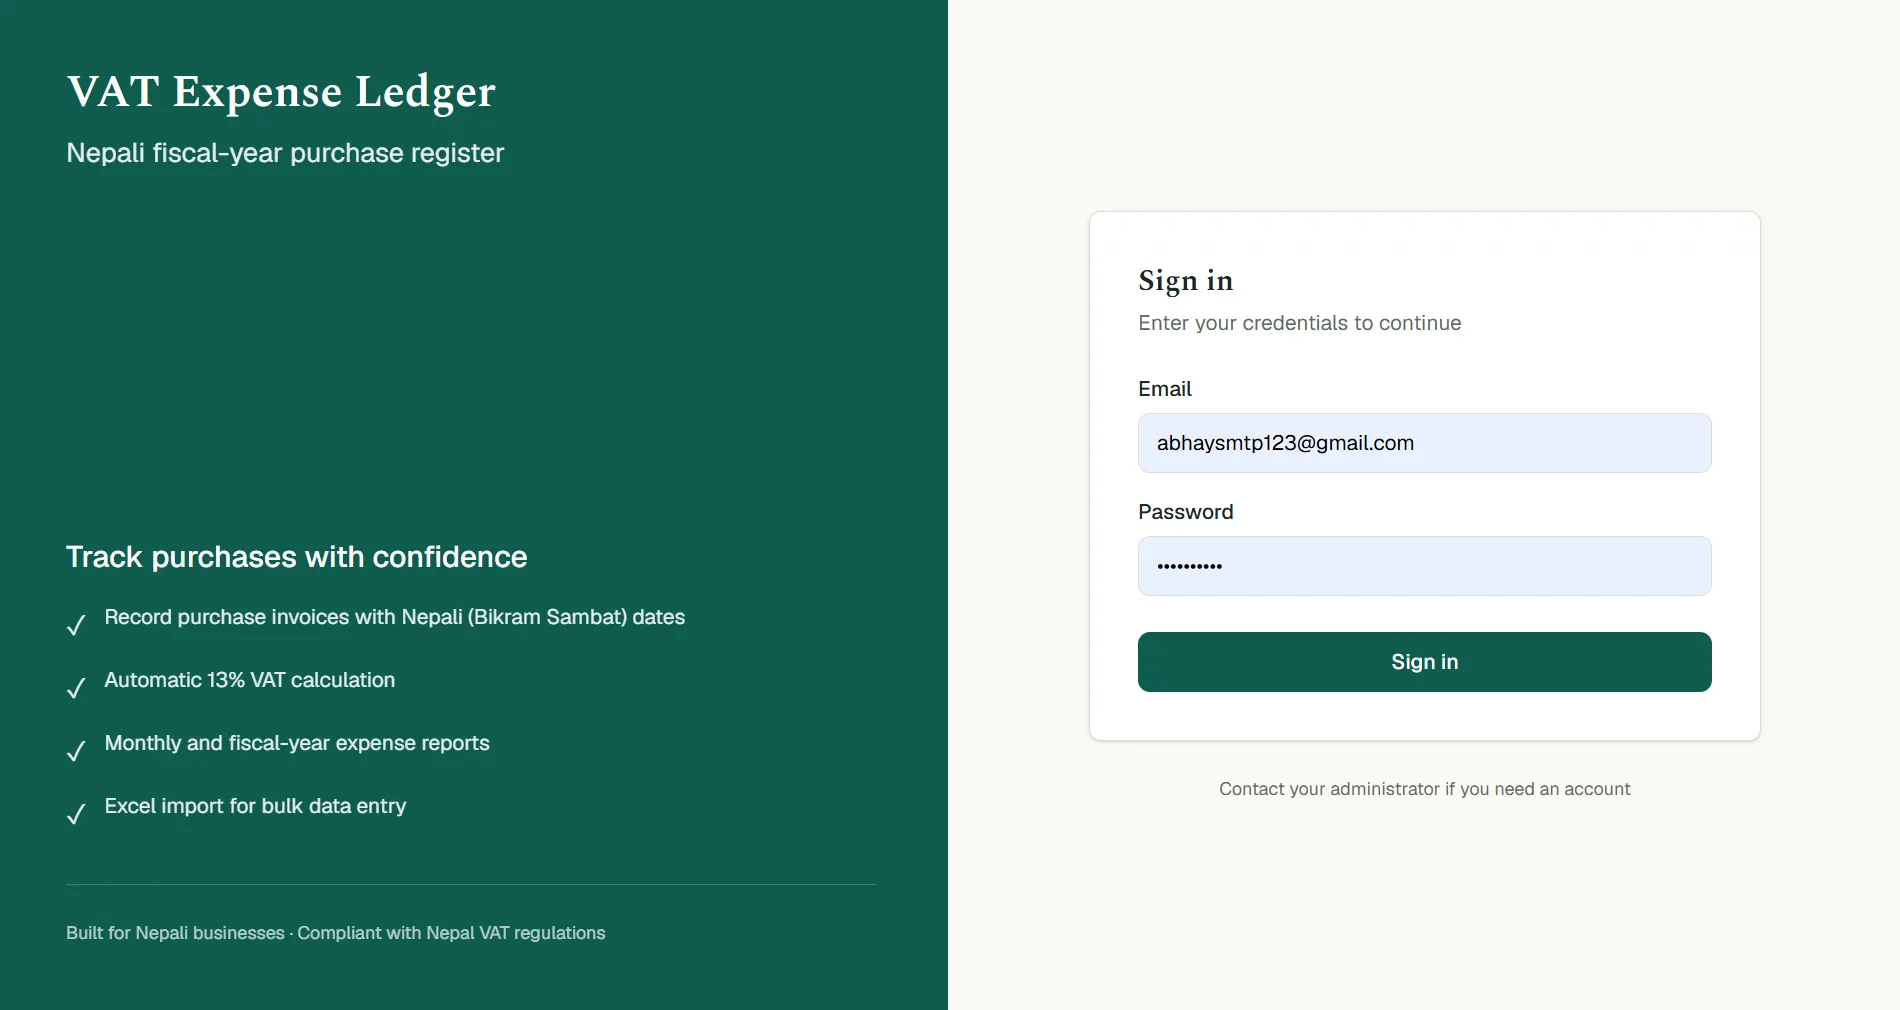
Task: Click the Password input field
Action: pyautogui.click(x=1424, y=566)
